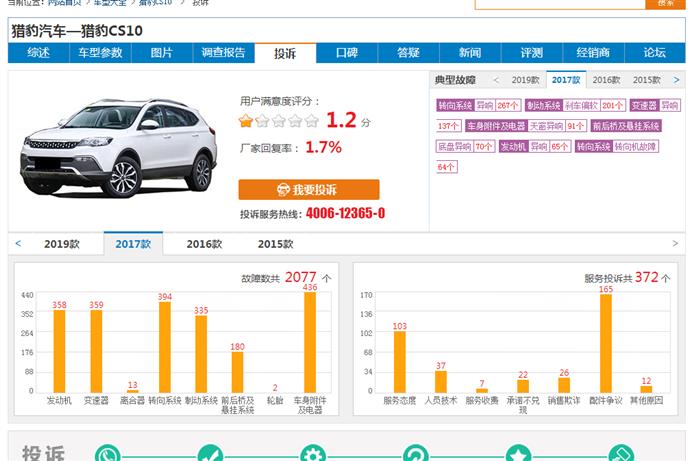Image resolution: width=700 pixels, height=461 pixels.
Task: Open the 图片 tab
Action: pyautogui.click(x=162, y=53)
